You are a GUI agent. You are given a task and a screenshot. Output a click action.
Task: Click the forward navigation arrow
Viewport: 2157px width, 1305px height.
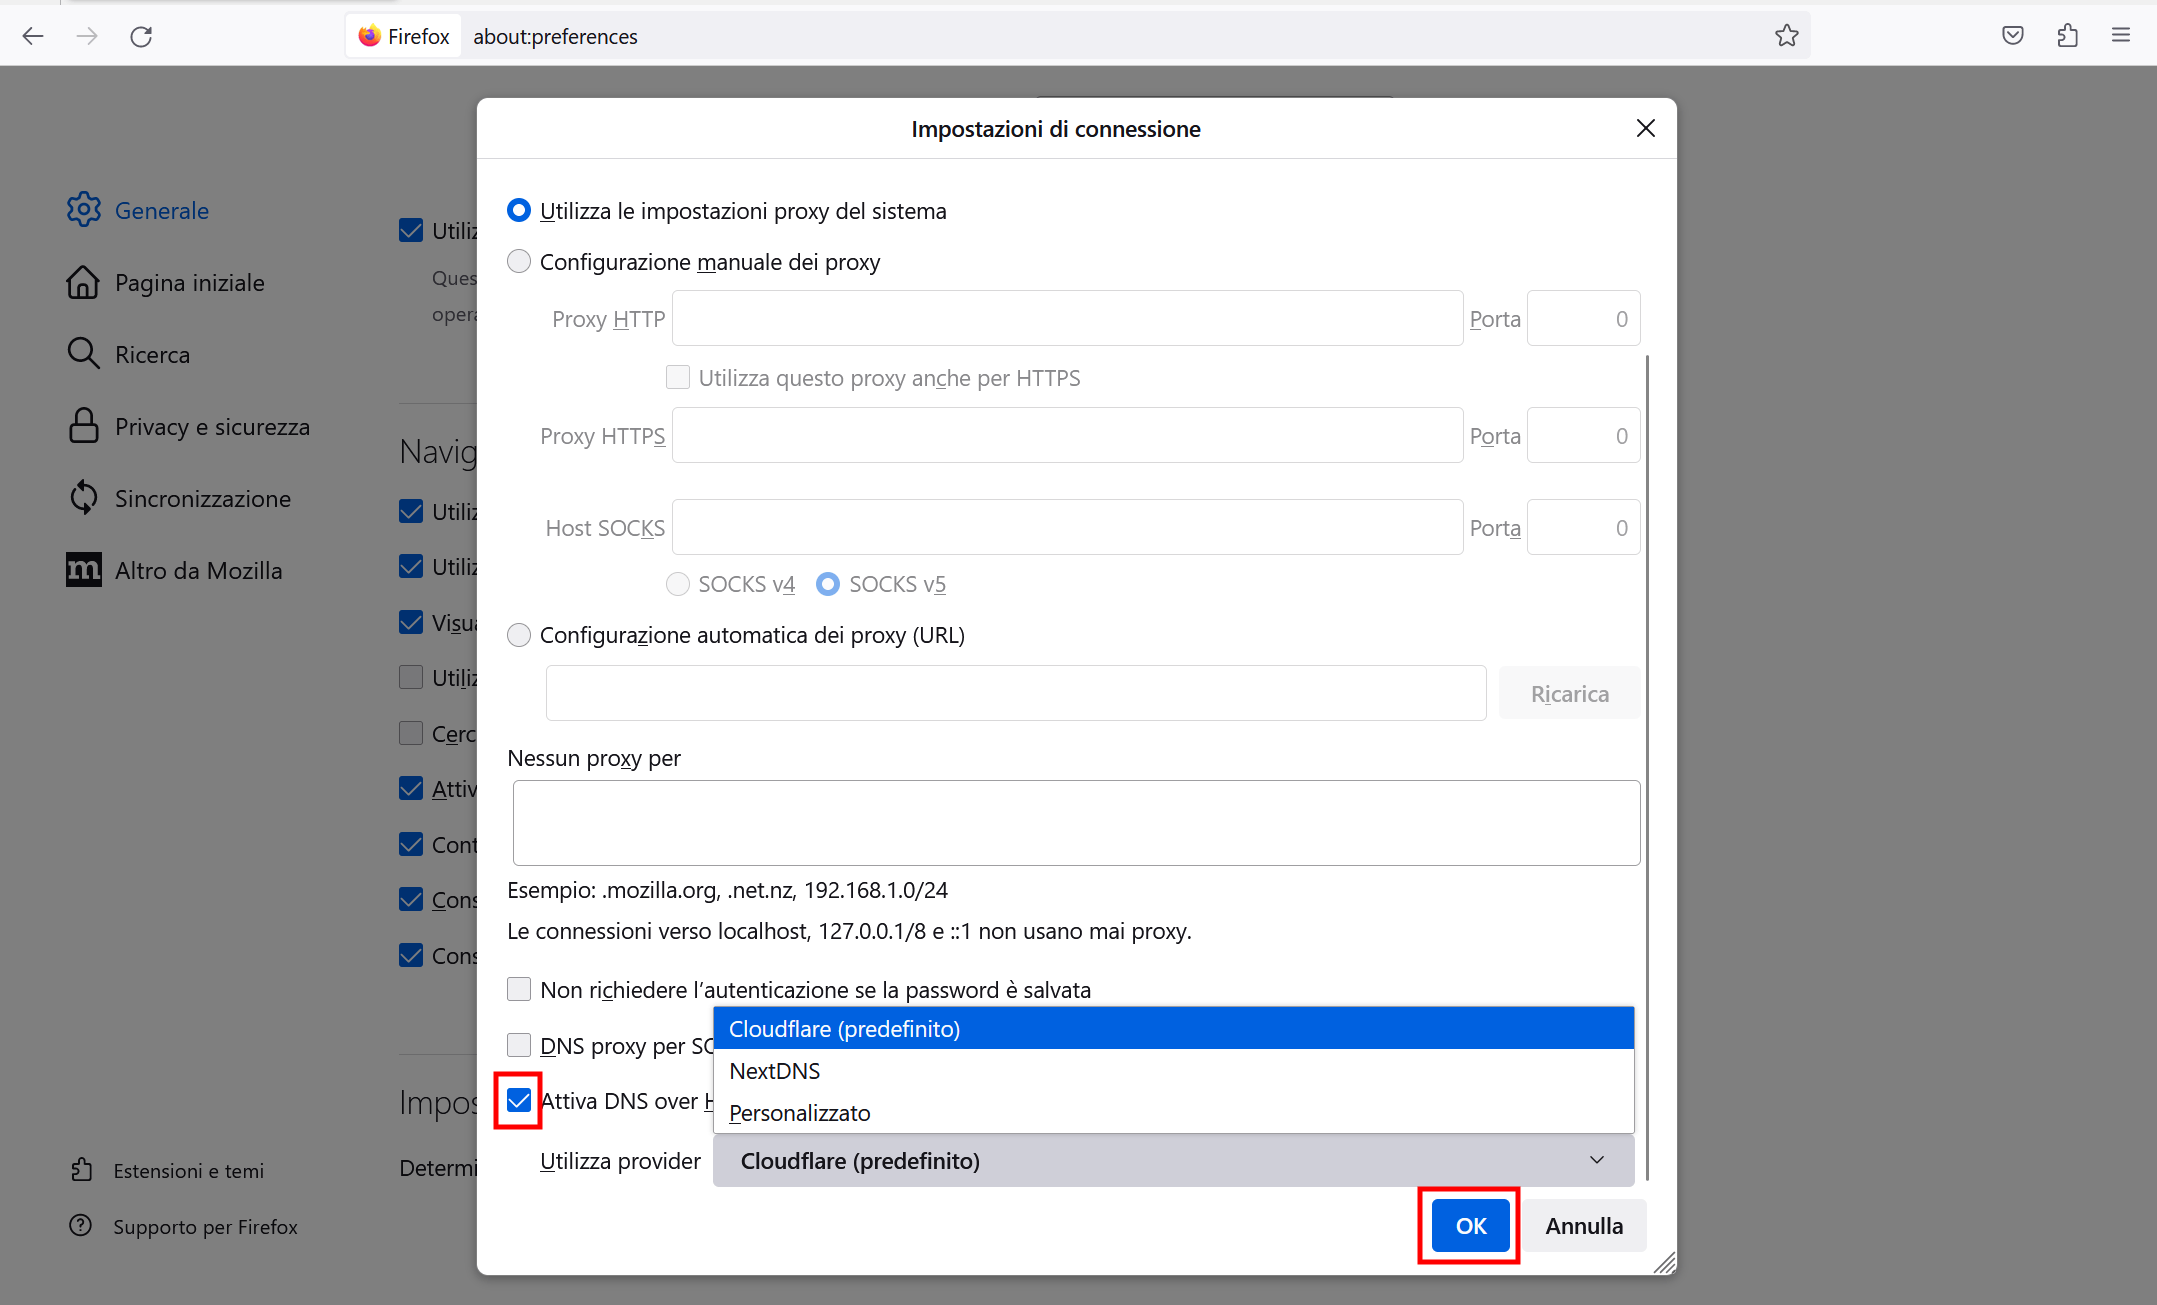88,36
